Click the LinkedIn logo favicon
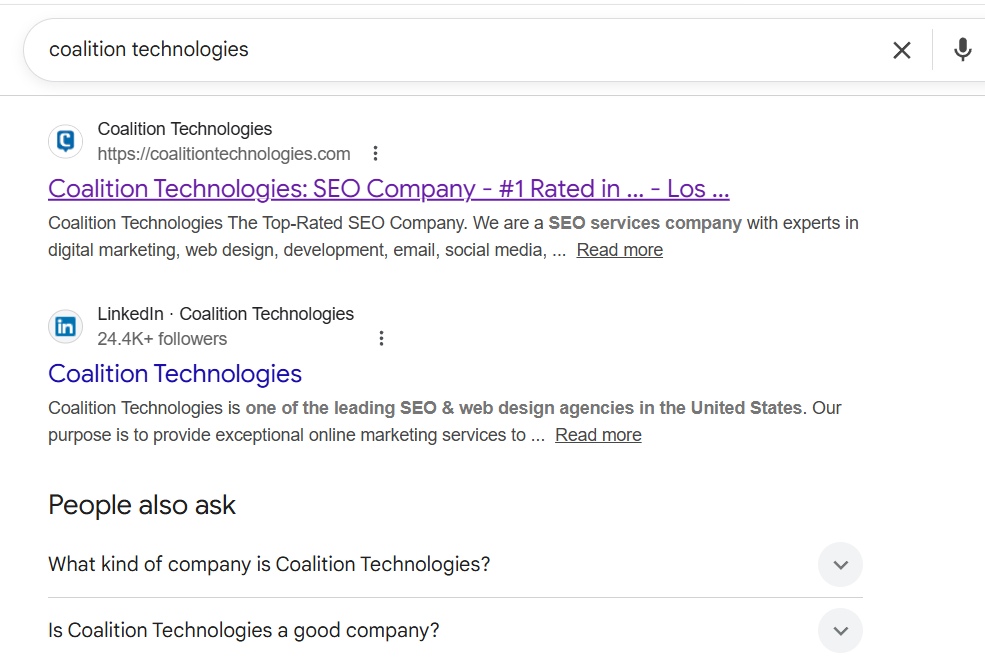Screen dimensions: 985x659 click(66, 326)
